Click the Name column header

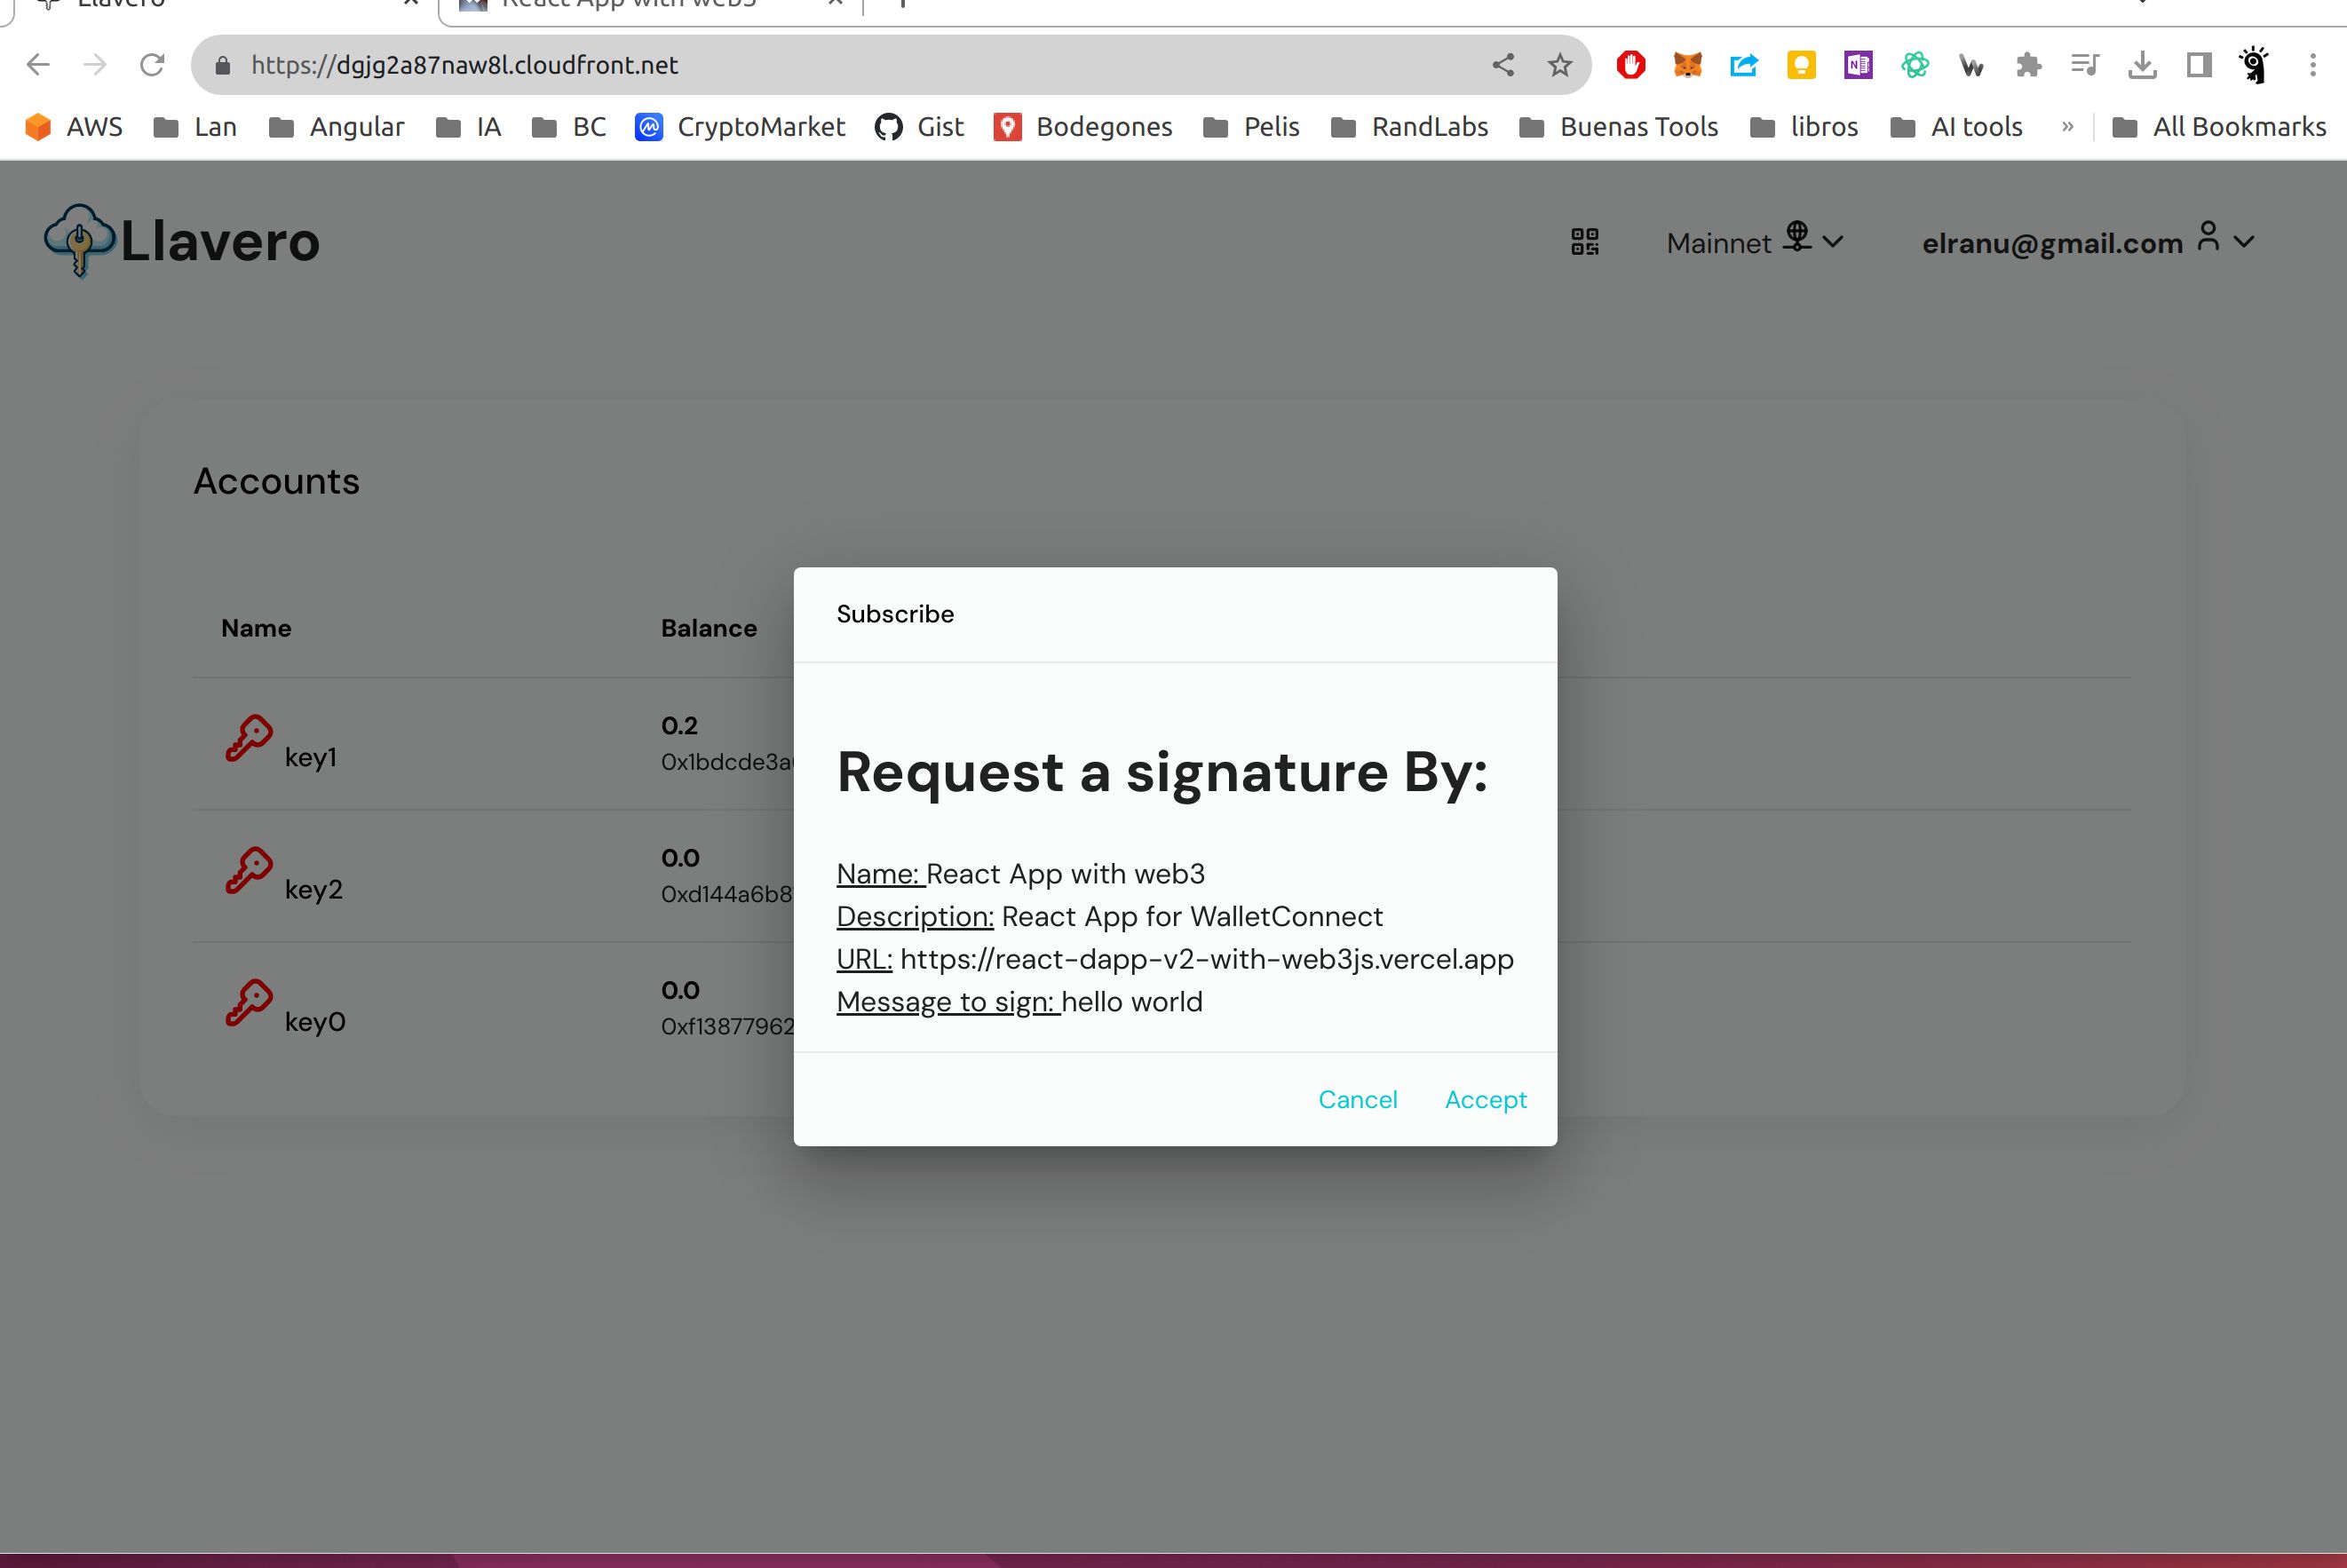point(256,628)
